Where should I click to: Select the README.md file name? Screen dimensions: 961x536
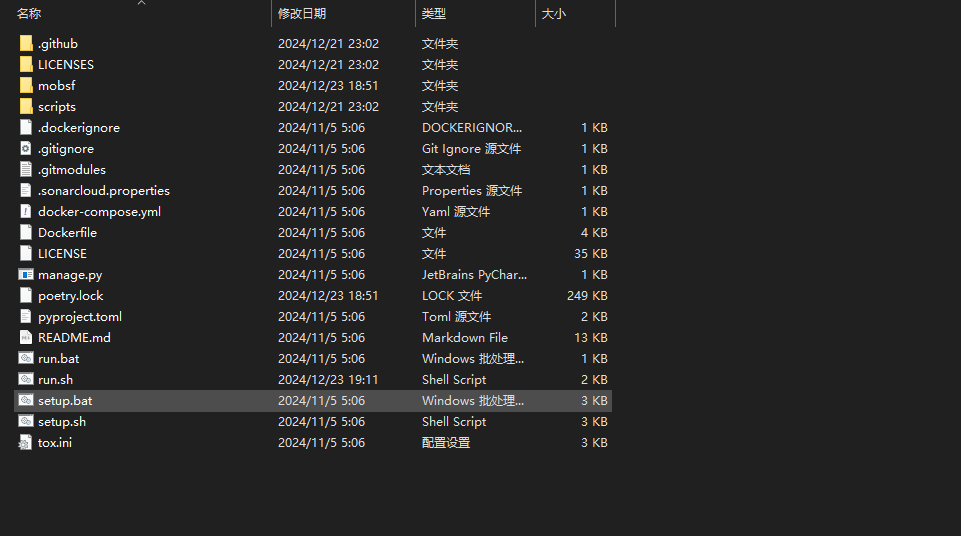point(74,338)
